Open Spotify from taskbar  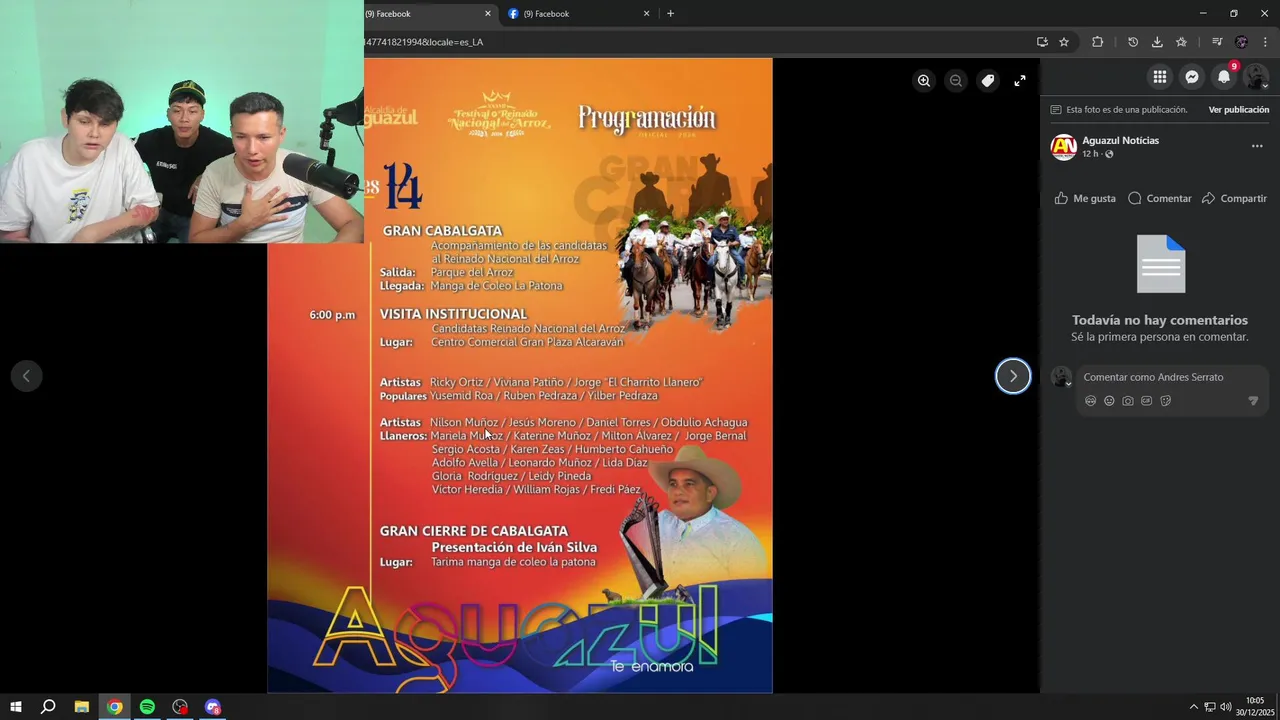[147, 707]
